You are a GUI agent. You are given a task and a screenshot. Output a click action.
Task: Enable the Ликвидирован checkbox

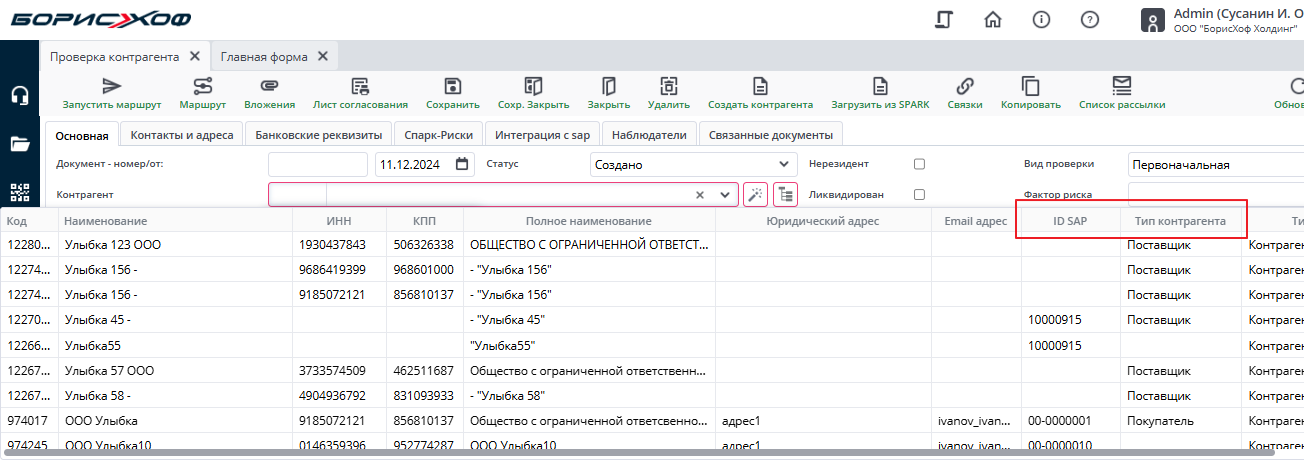tap(919, 195)
